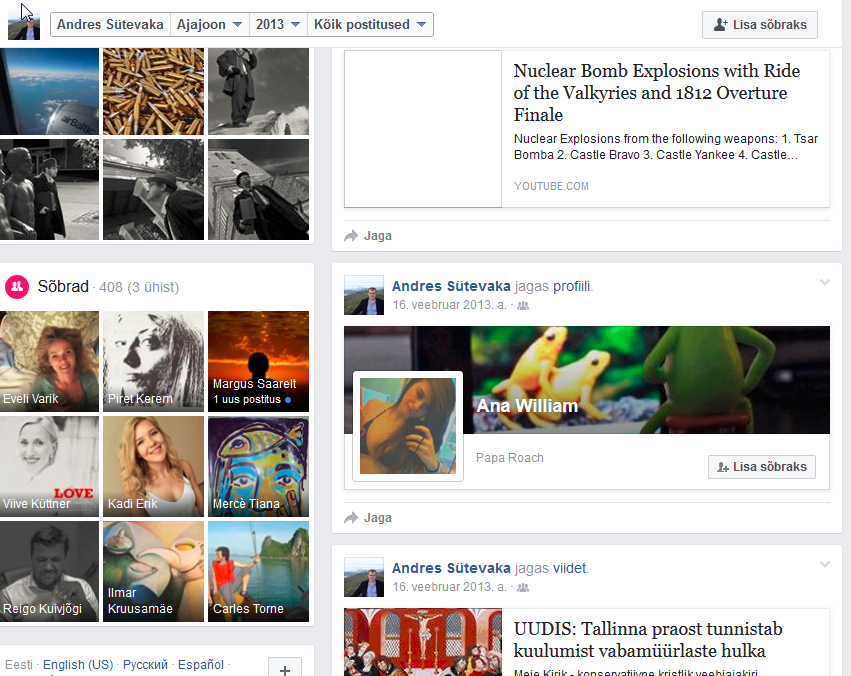Open Mercè Tiana friend thumbnail
The height and width of the screenshot is (676, 851).
[258, 467]
